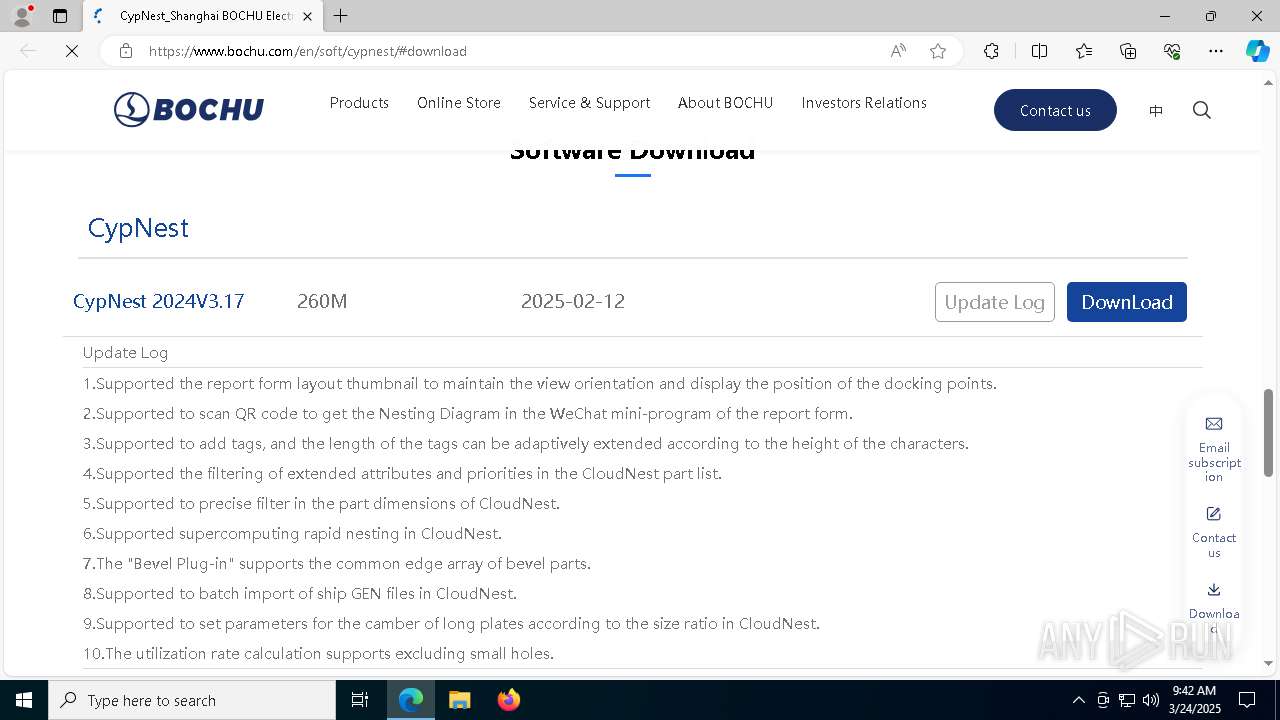Click the Contact us button

click(1055, 110)
